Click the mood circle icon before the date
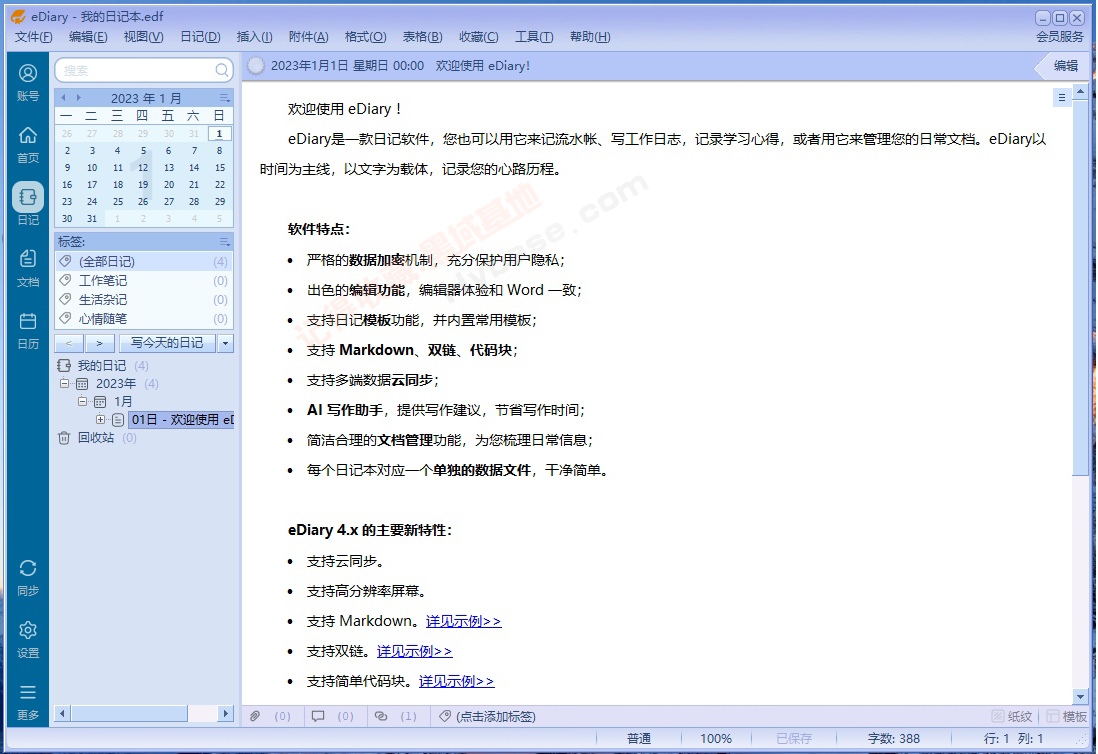This screenshot has height=754, width=1098. (x=256, y=65)
